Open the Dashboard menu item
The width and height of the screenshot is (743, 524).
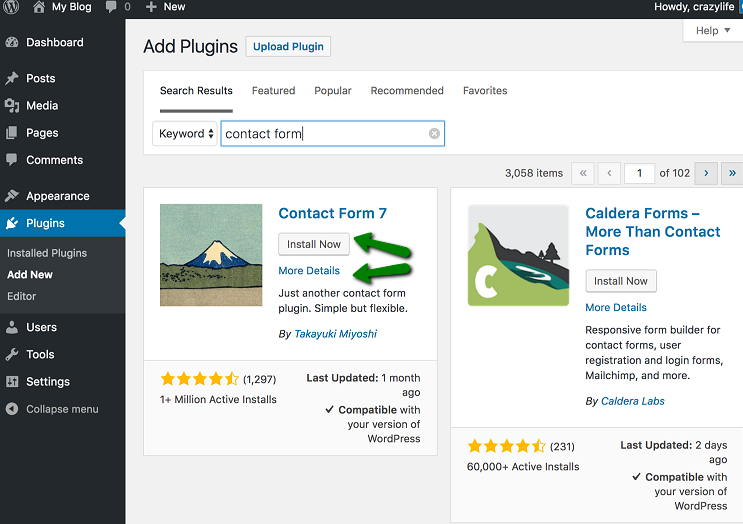pos(63,42)
